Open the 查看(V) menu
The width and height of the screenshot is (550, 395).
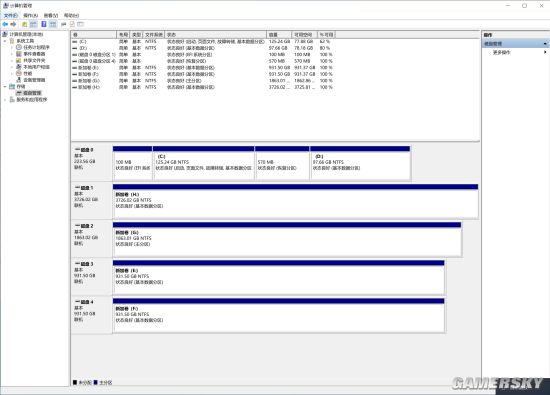[x=51, y=15]
